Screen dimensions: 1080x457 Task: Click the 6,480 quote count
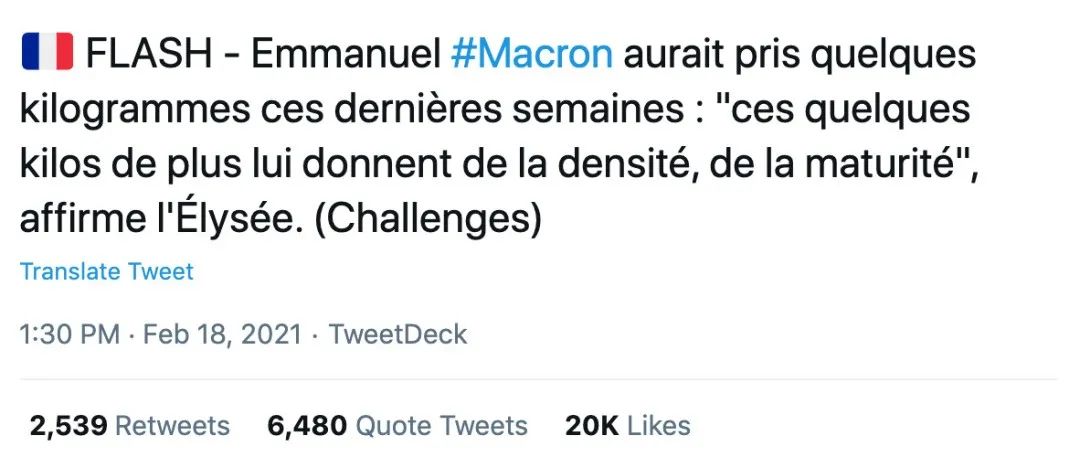[307, 425]
